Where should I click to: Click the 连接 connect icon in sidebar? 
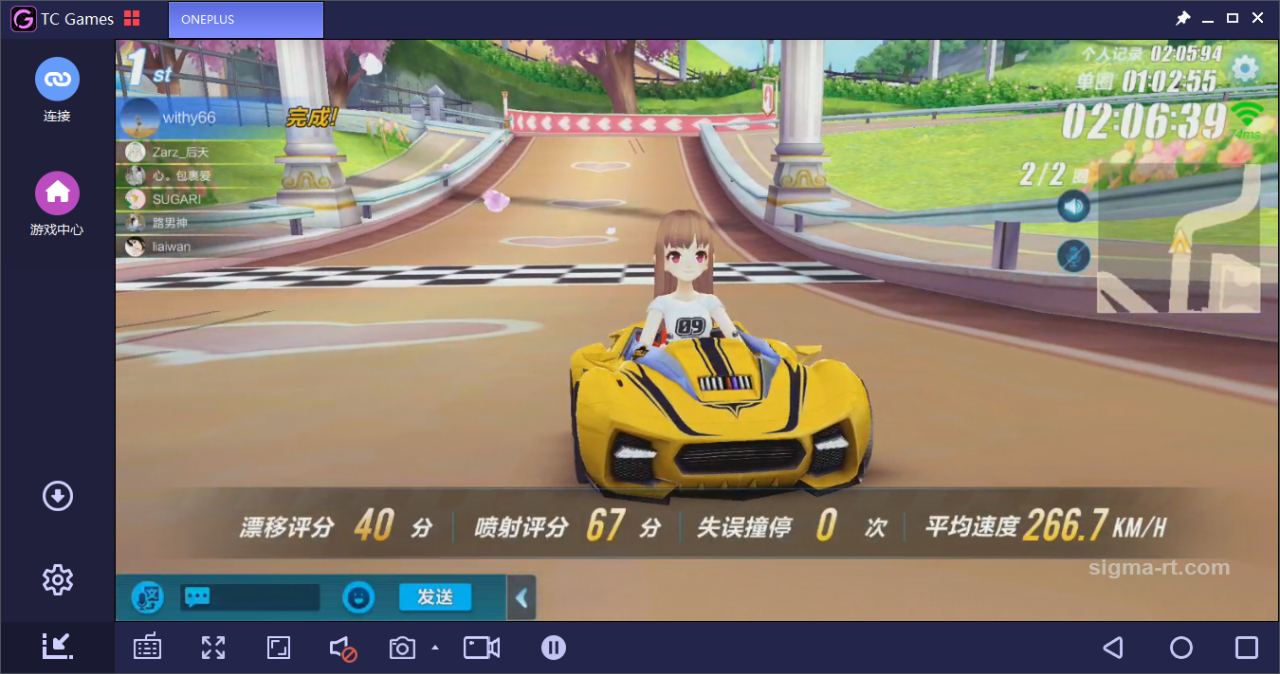point(57,79)
